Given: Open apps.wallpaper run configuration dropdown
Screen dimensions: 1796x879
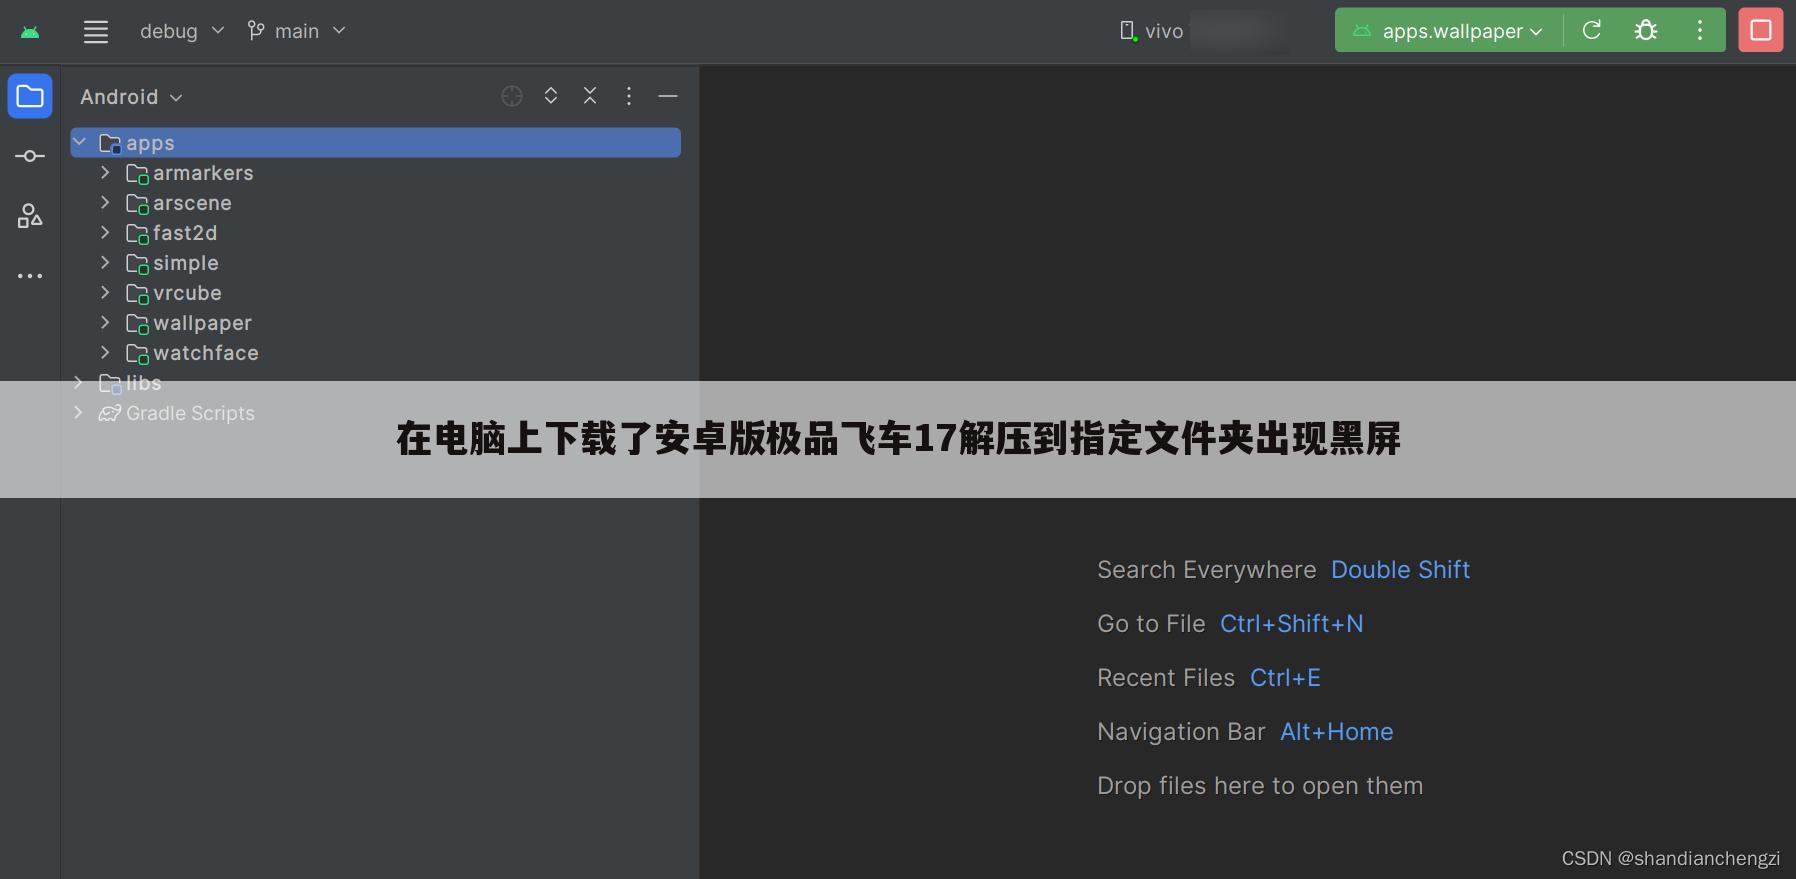Looking at the screenshot, I should pyautogui.click(x=1448, y=31).
